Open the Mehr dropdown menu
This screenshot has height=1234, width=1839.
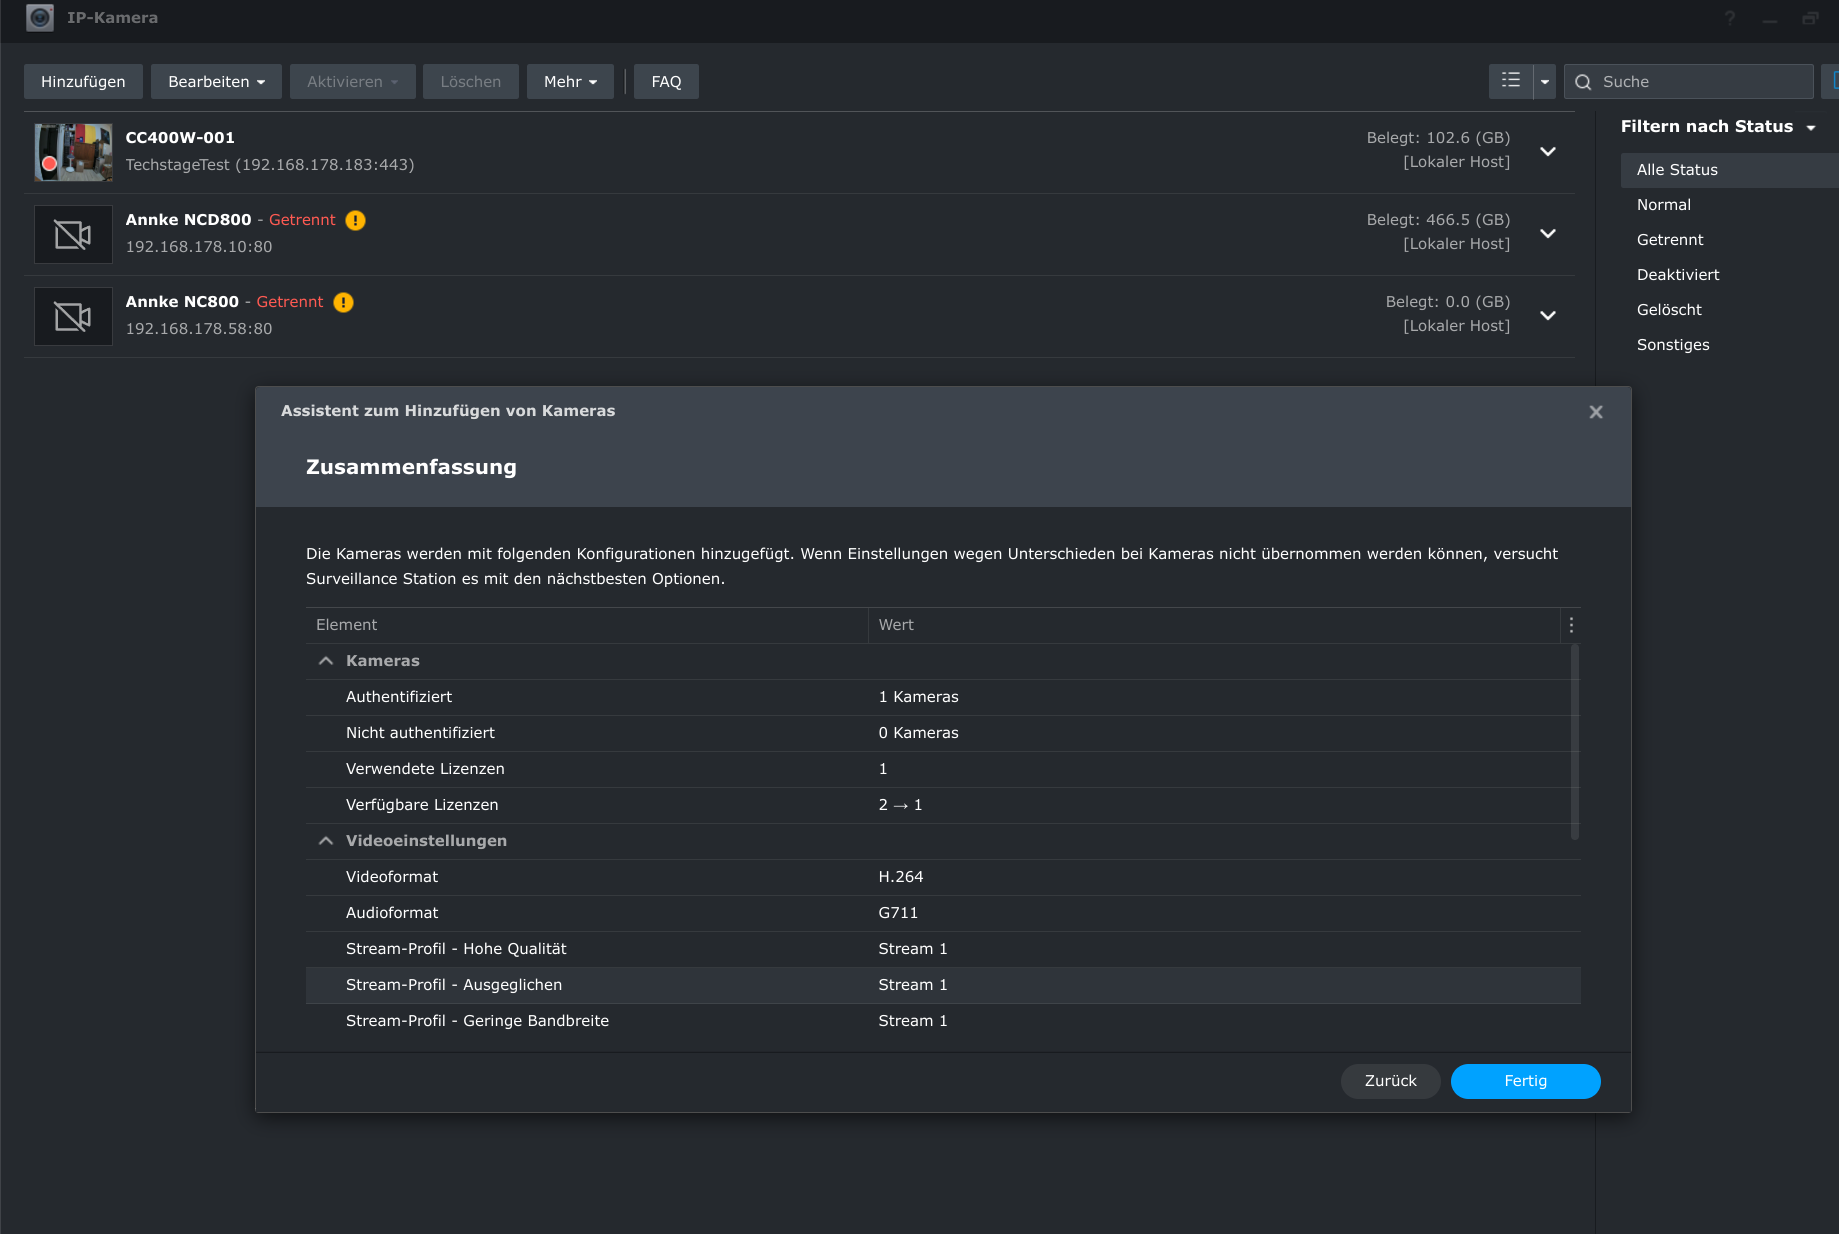pyautogui.click(x=570, y=82)
